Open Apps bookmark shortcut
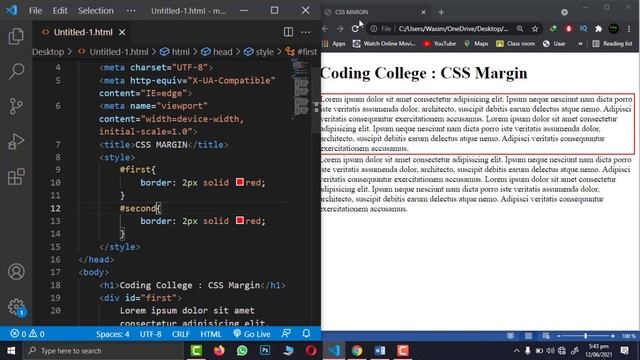Screen dimensions: 640x360 click(334, 44)
